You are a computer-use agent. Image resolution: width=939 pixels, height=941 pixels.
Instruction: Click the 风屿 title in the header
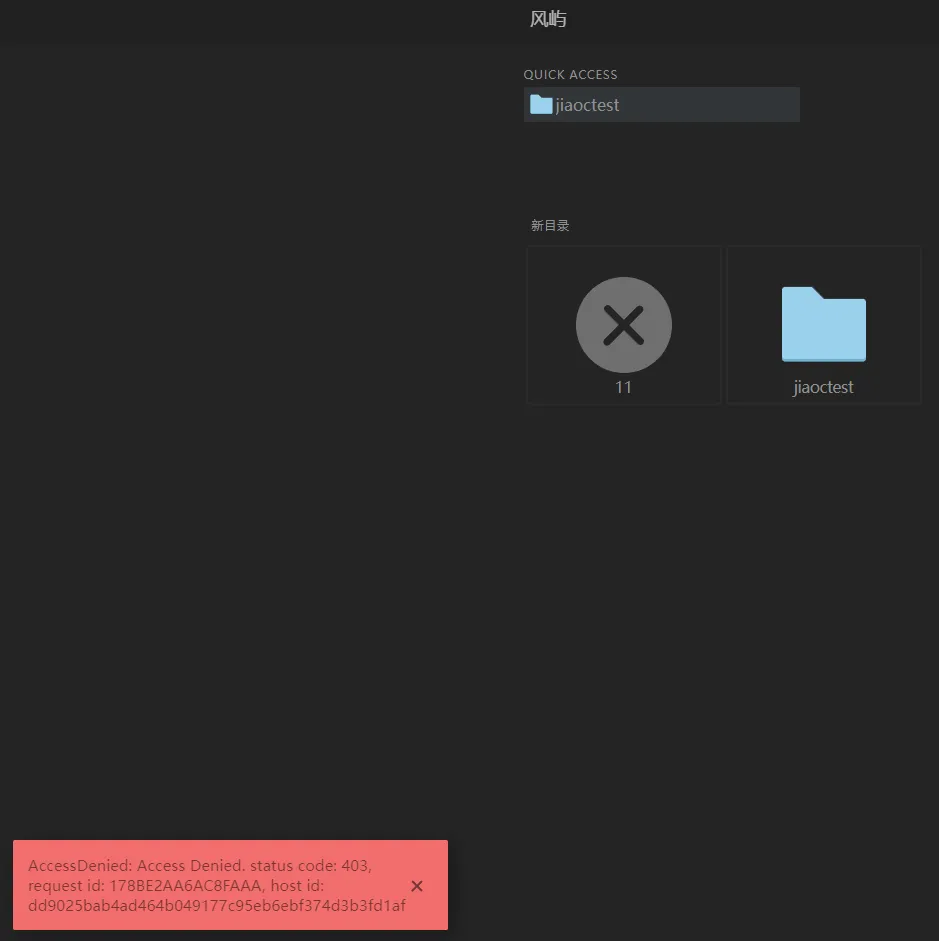548,19
